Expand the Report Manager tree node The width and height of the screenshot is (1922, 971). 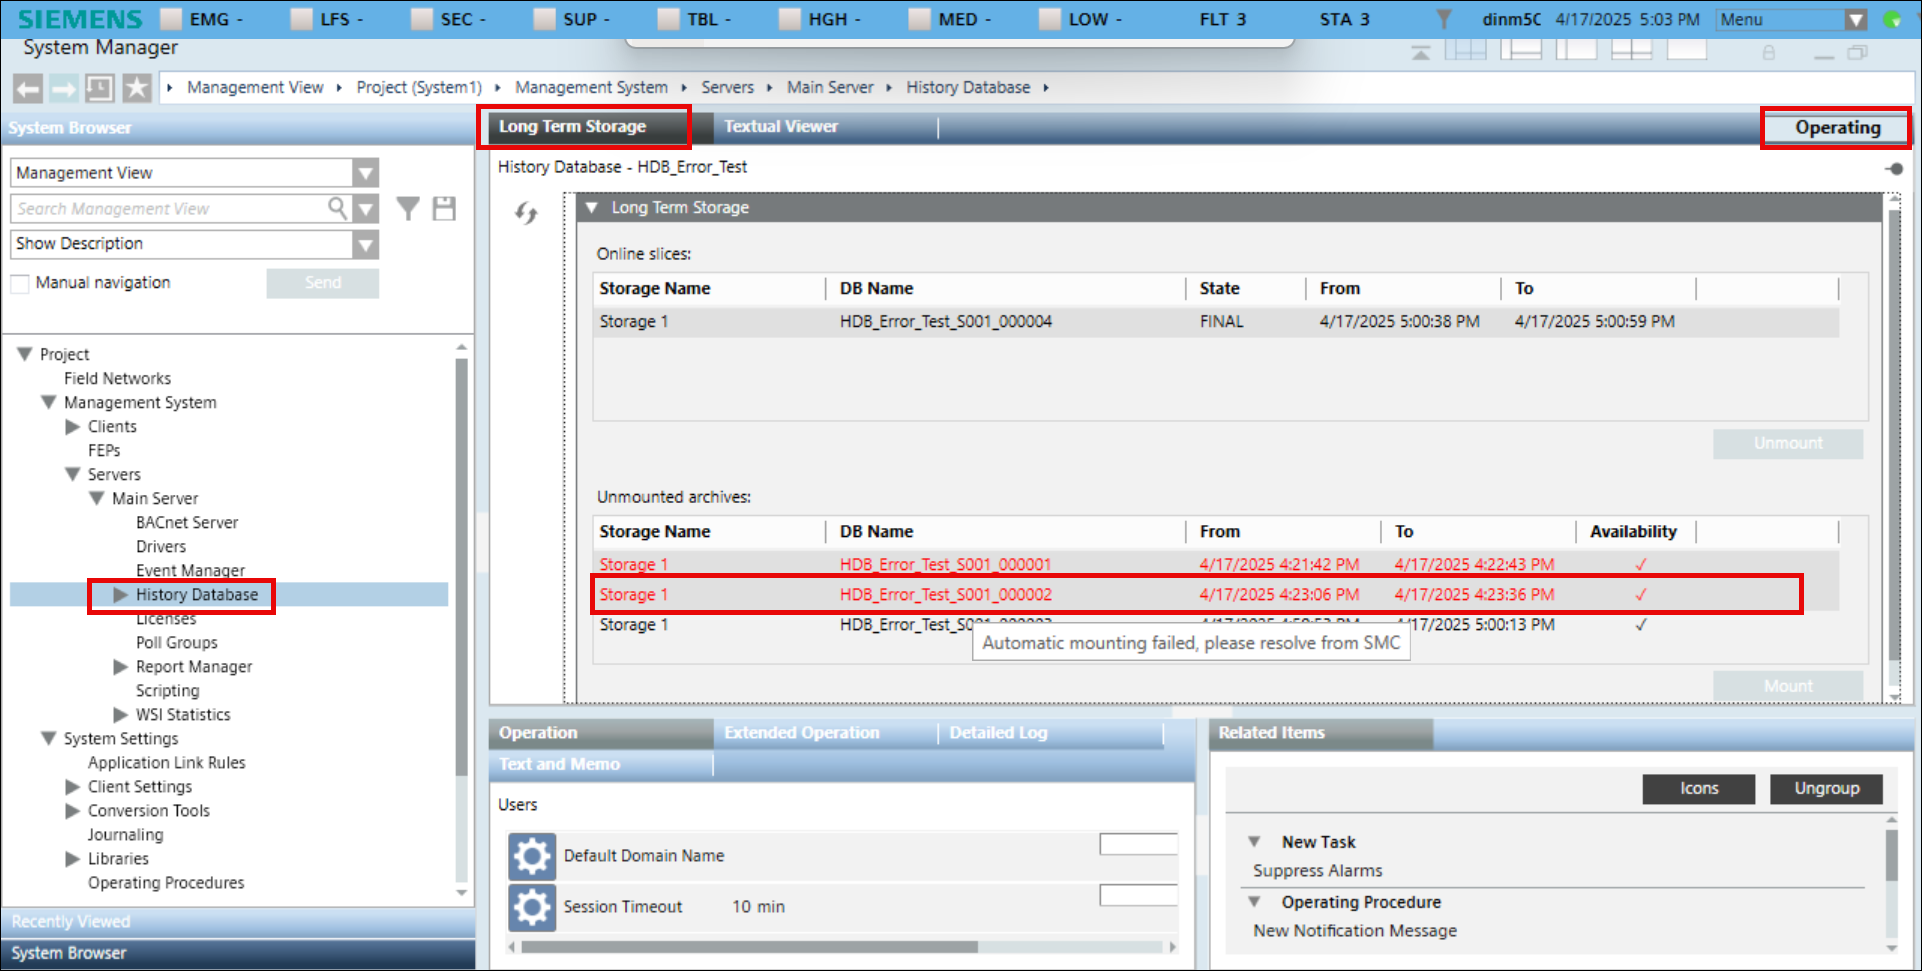point(121,667)
